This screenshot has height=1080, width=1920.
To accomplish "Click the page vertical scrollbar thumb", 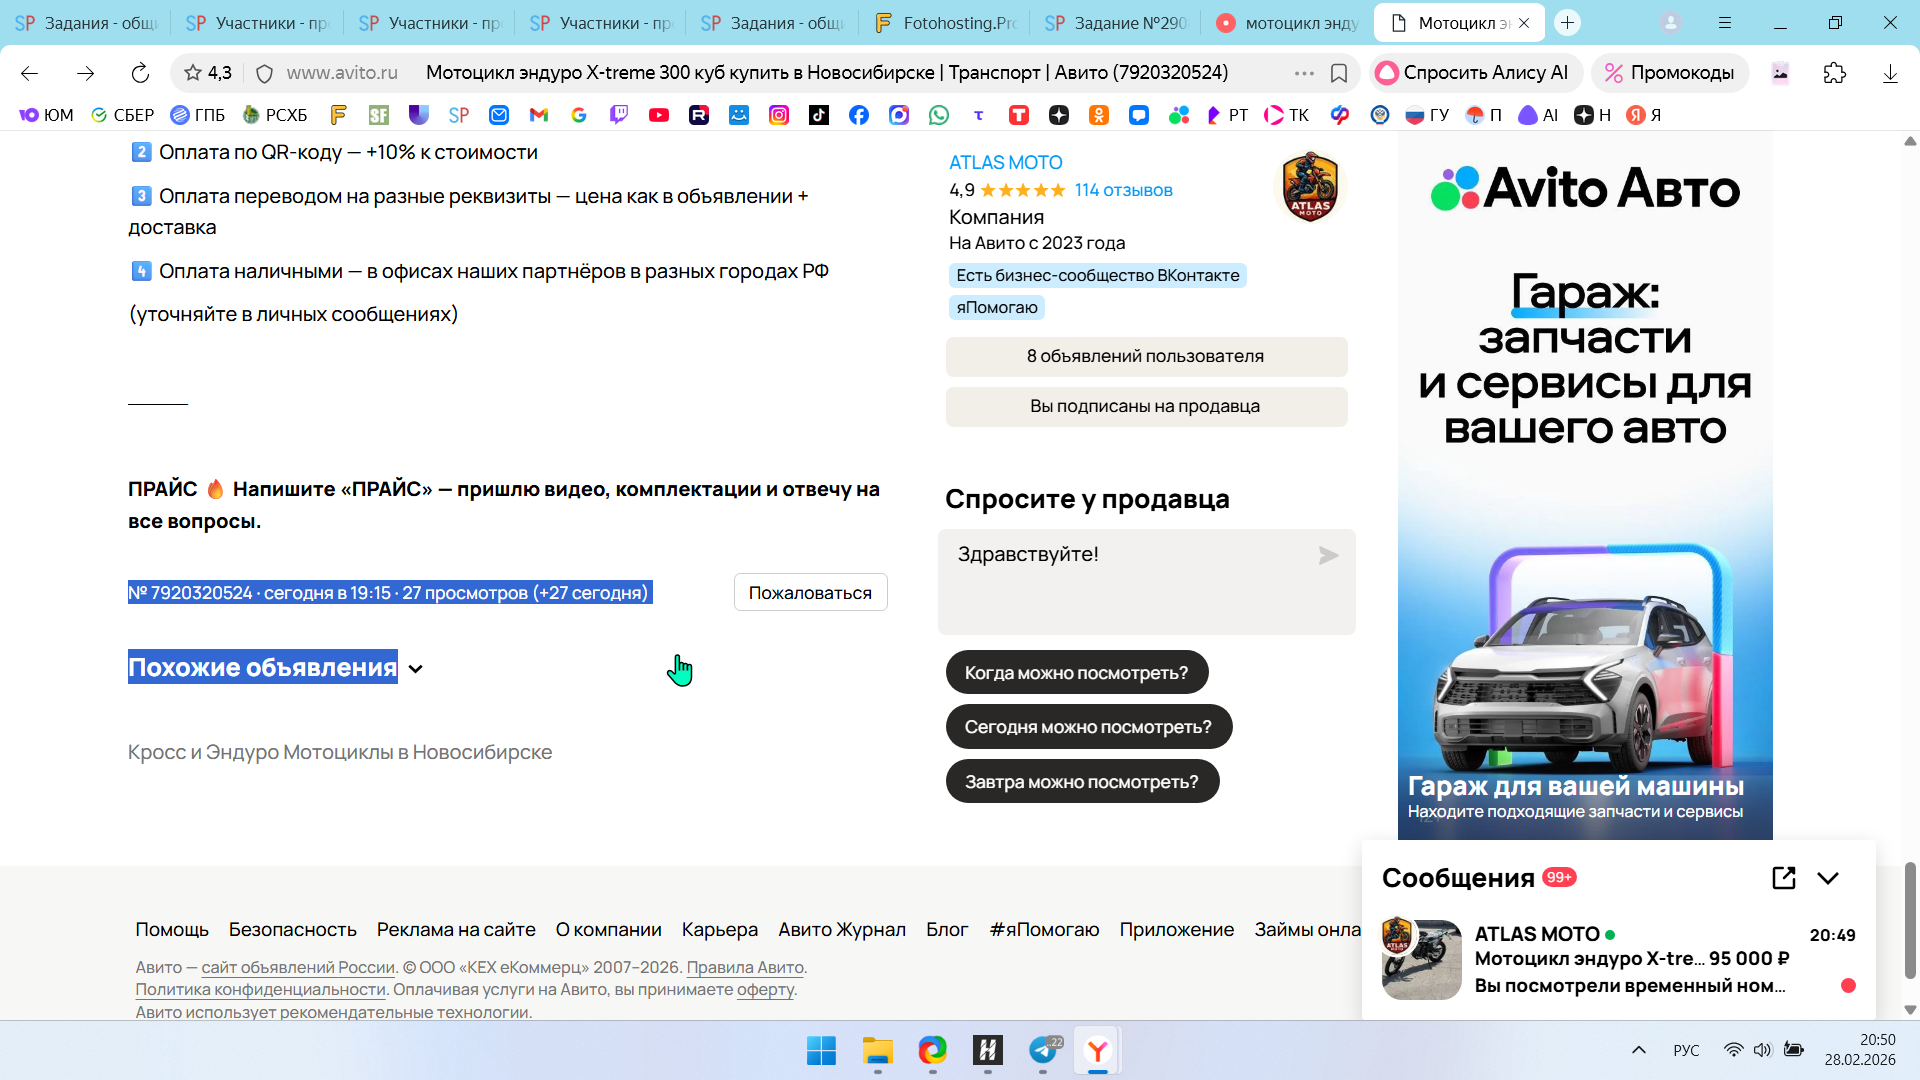I will tap(1909, 920).
